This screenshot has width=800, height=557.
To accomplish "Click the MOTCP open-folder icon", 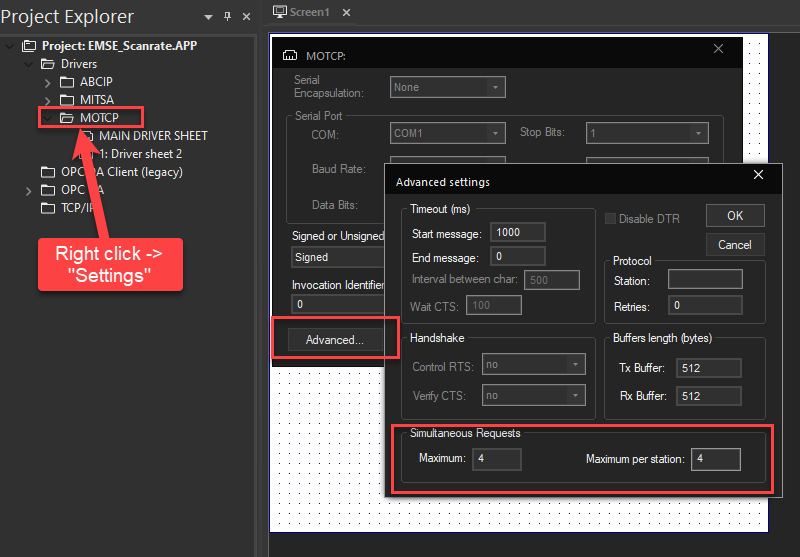I will tap(67, 118).
